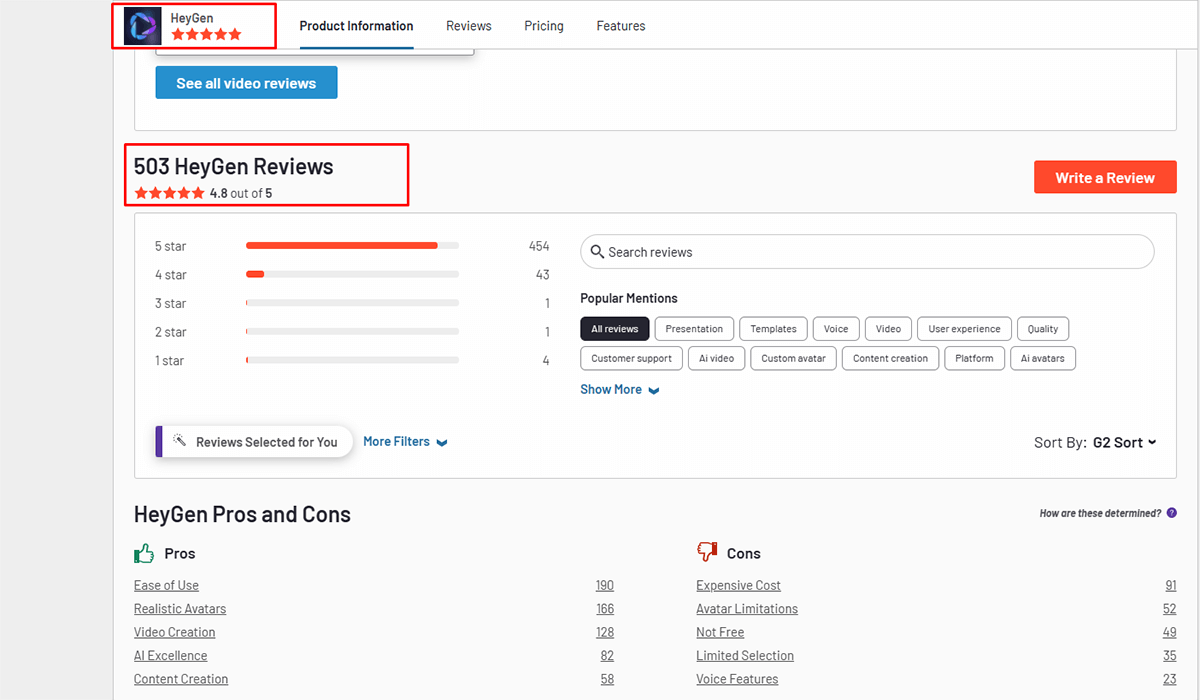The width and height of the screenshot is (1200, 700).
Task: Toggle the Presentation mention filter
Action: pos(694,329)
